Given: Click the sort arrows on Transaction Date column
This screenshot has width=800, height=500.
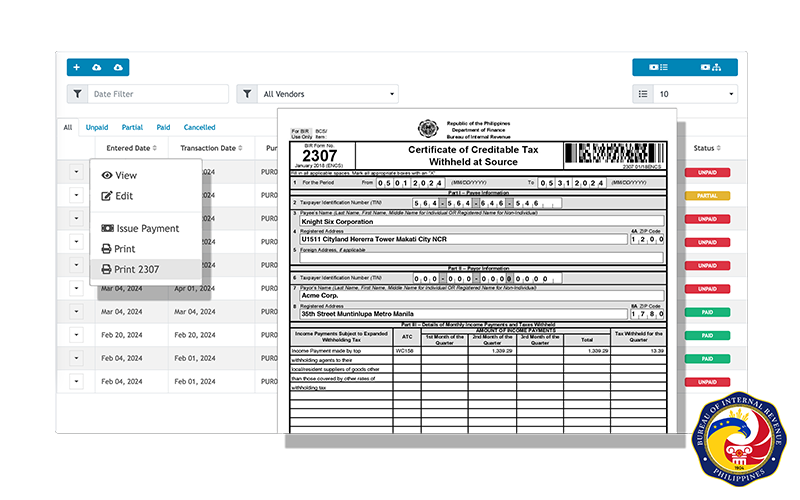Looking at the screenshot, I should click(240, 148).
